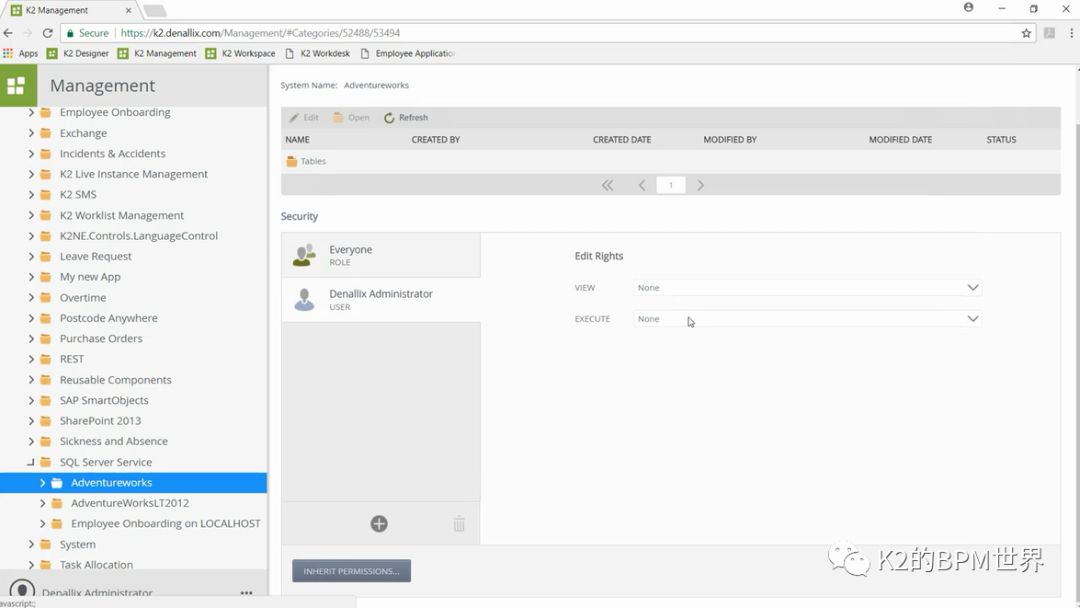Open the K2 Designer bookmark
The height and width of the screenshot is (608, 1080).
(78, 53)
